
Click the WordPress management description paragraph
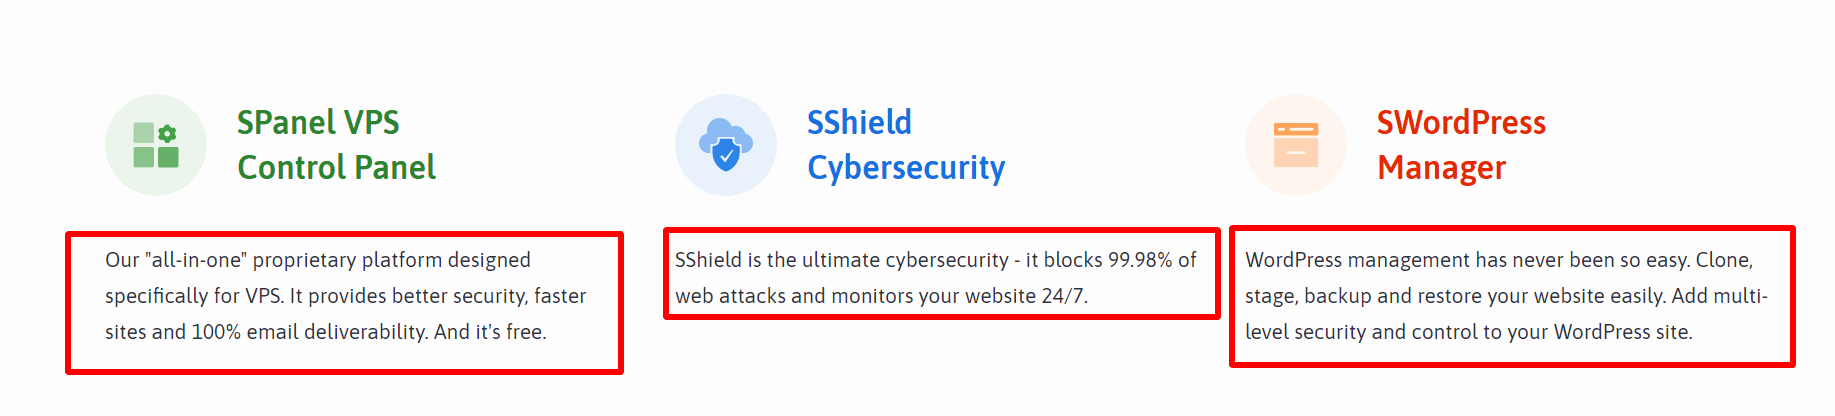[1506, 296]
